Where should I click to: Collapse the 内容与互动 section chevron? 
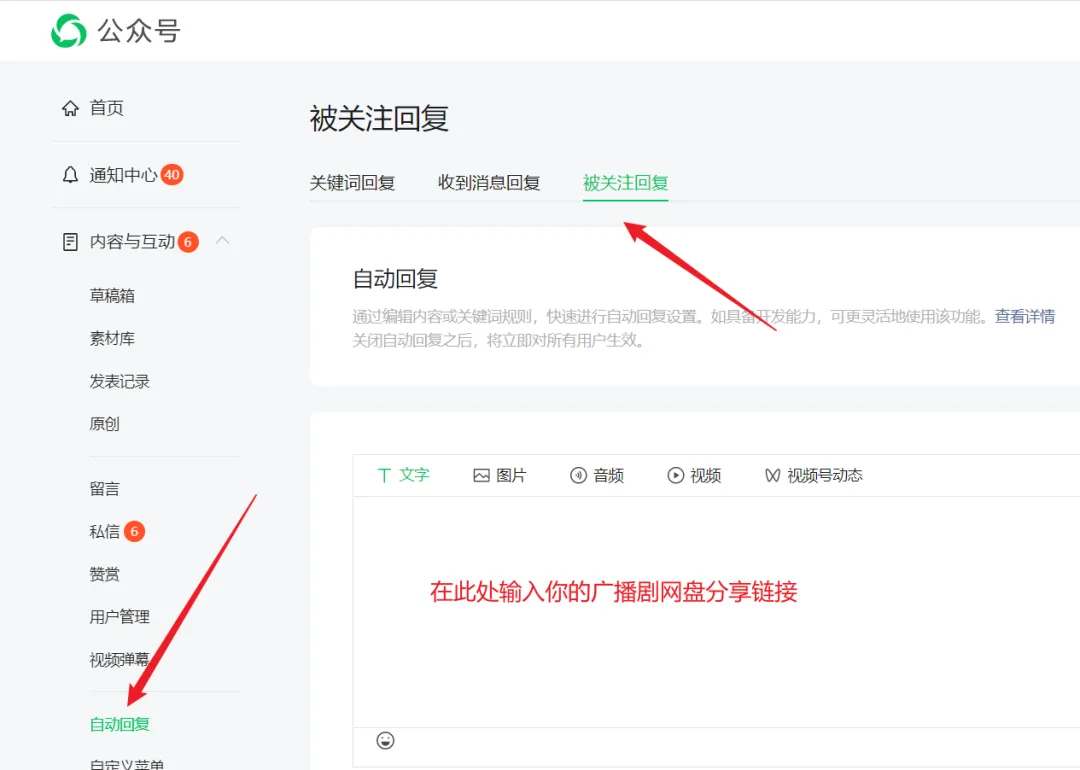click(x=223, y=241)
